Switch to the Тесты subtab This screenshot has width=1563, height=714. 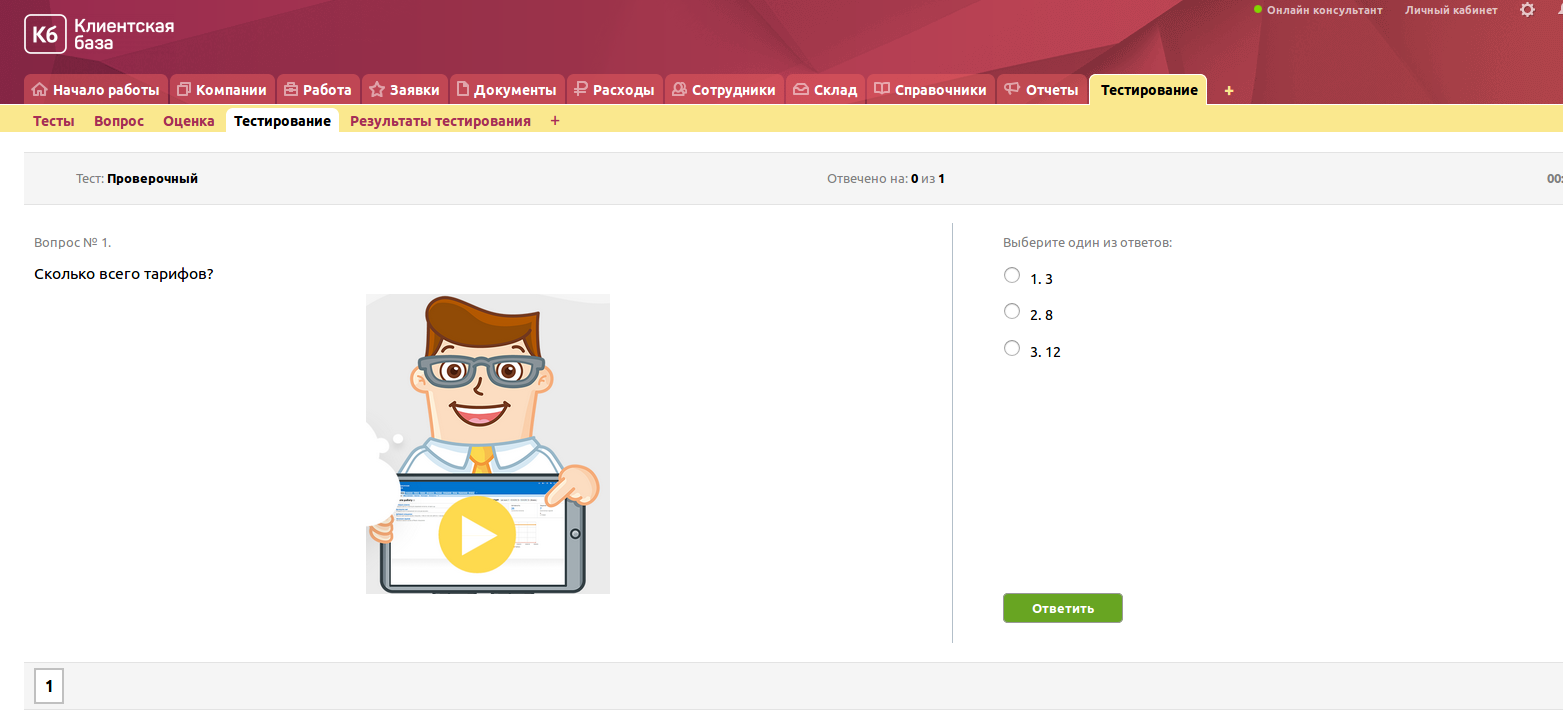click(53, 121)
